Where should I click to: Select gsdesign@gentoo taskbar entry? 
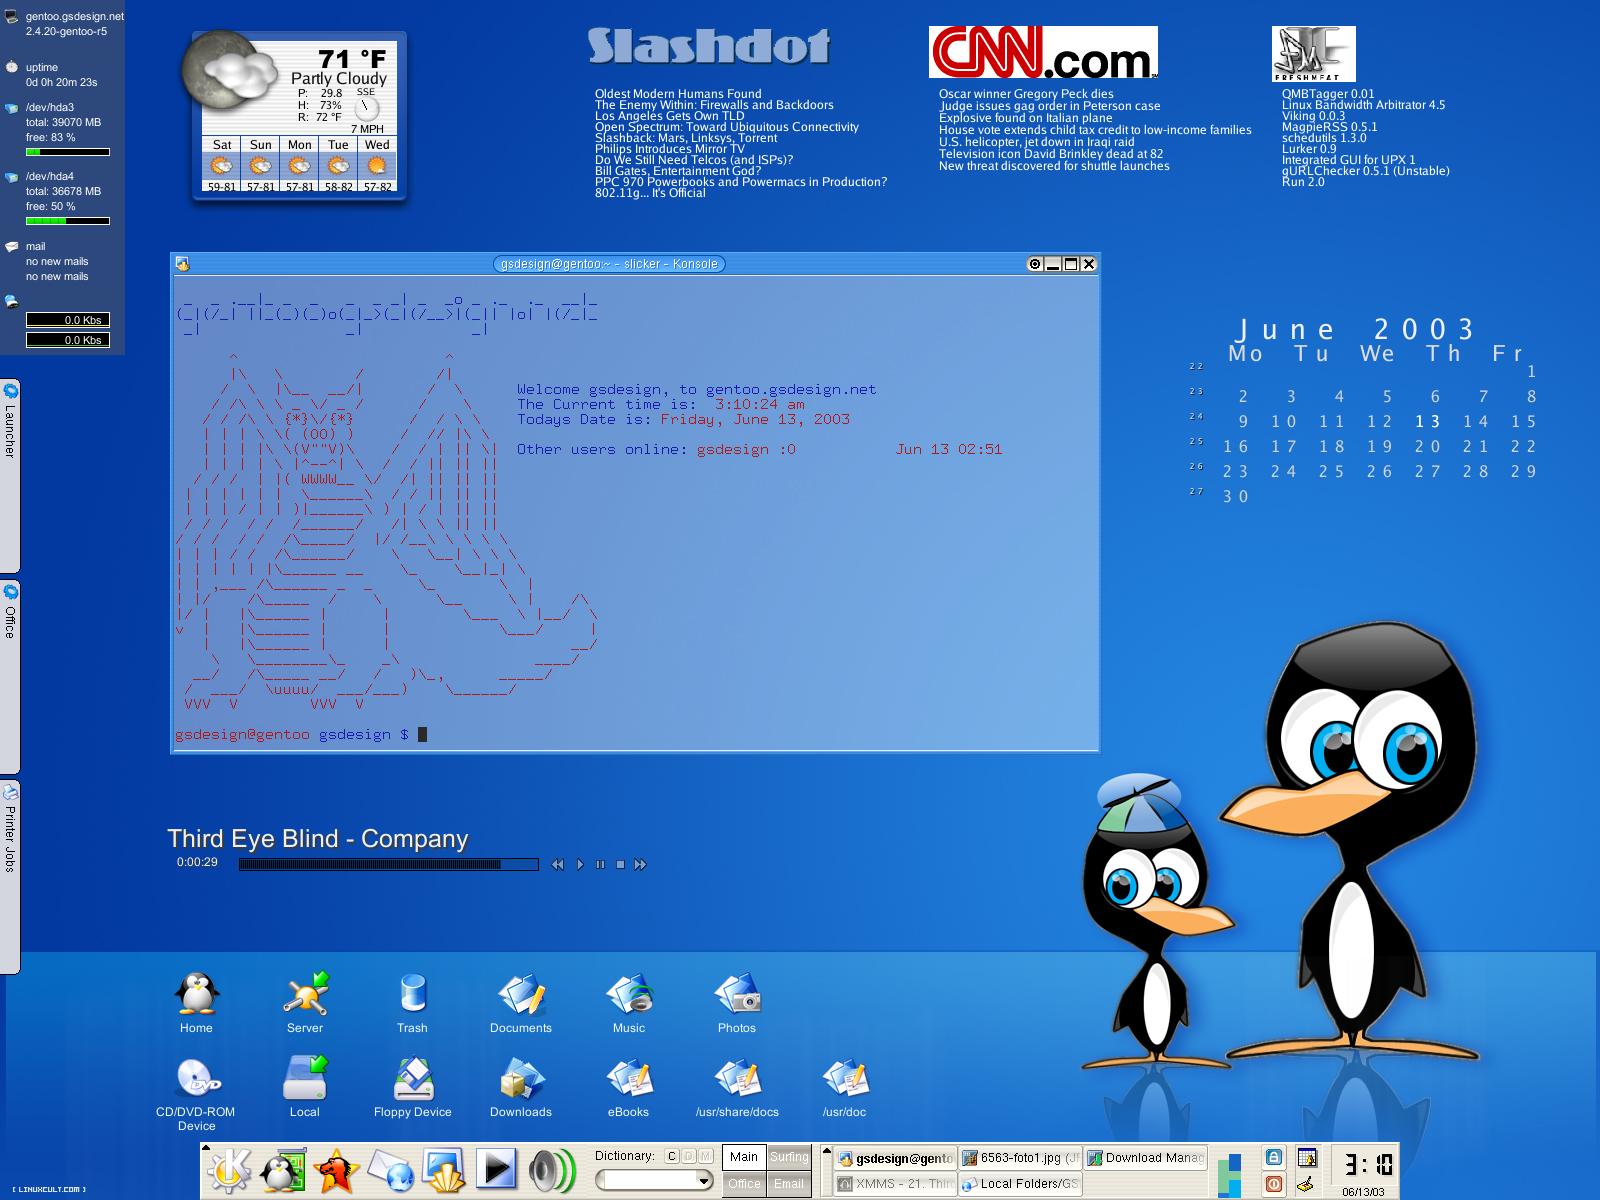coord(895,1158)
